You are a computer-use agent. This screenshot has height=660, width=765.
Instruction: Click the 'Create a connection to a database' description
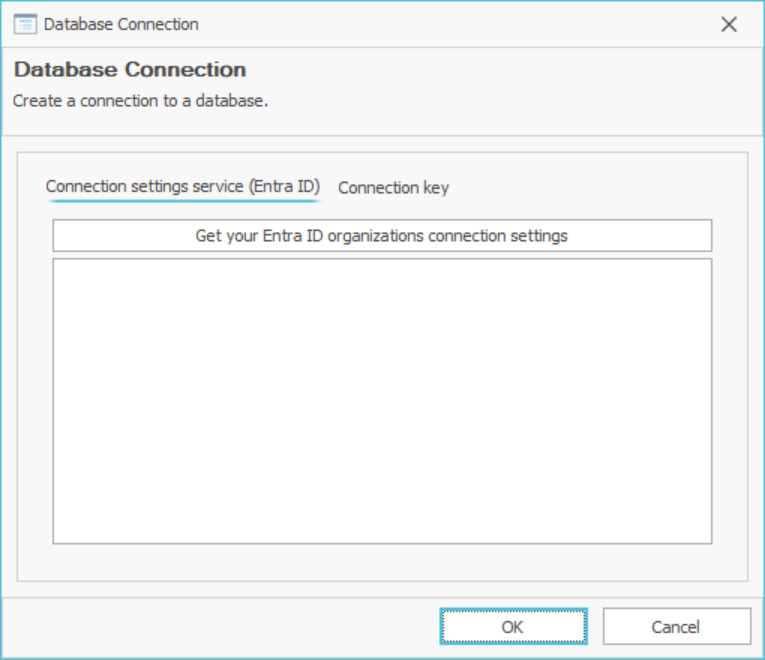[x=140, y=101]
